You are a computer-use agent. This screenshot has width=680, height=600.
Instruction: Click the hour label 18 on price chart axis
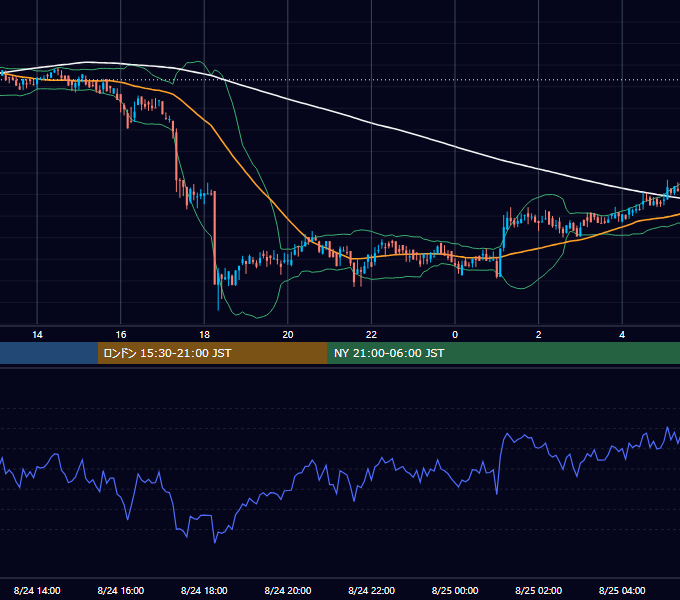[204, 335]
